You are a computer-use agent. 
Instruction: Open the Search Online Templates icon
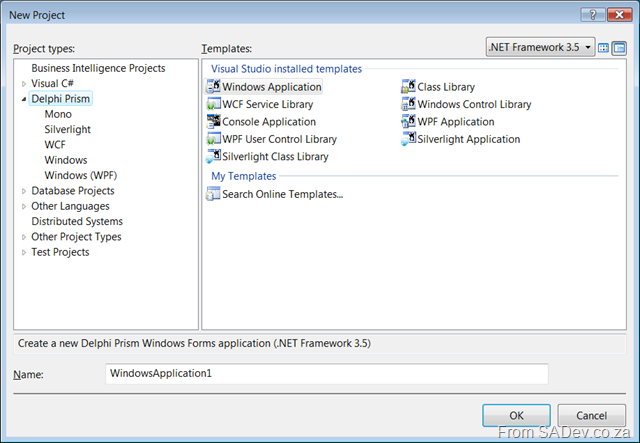tap(213, 194)
